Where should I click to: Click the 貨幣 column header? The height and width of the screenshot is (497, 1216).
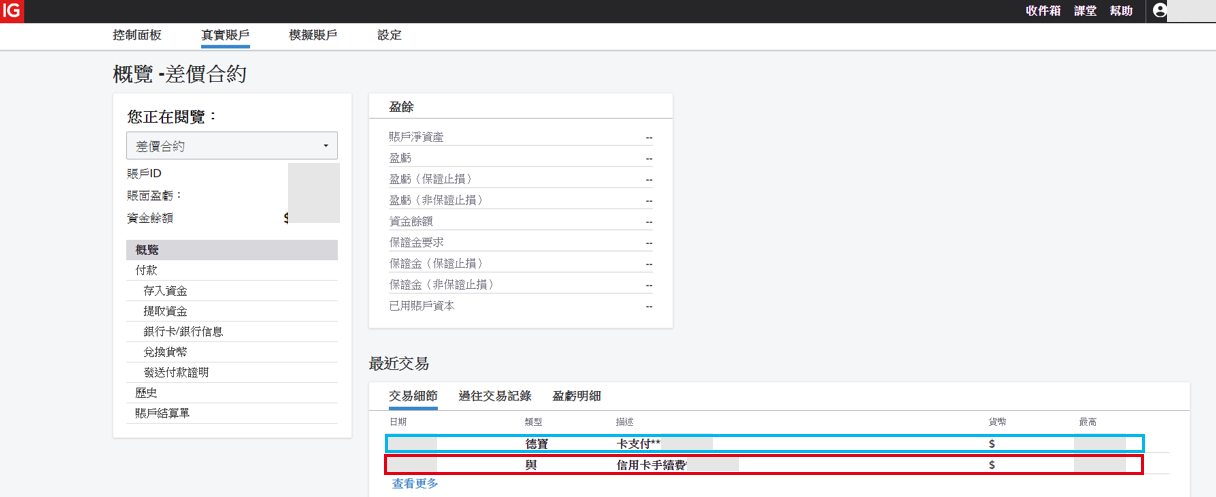[x=996, y=423]
